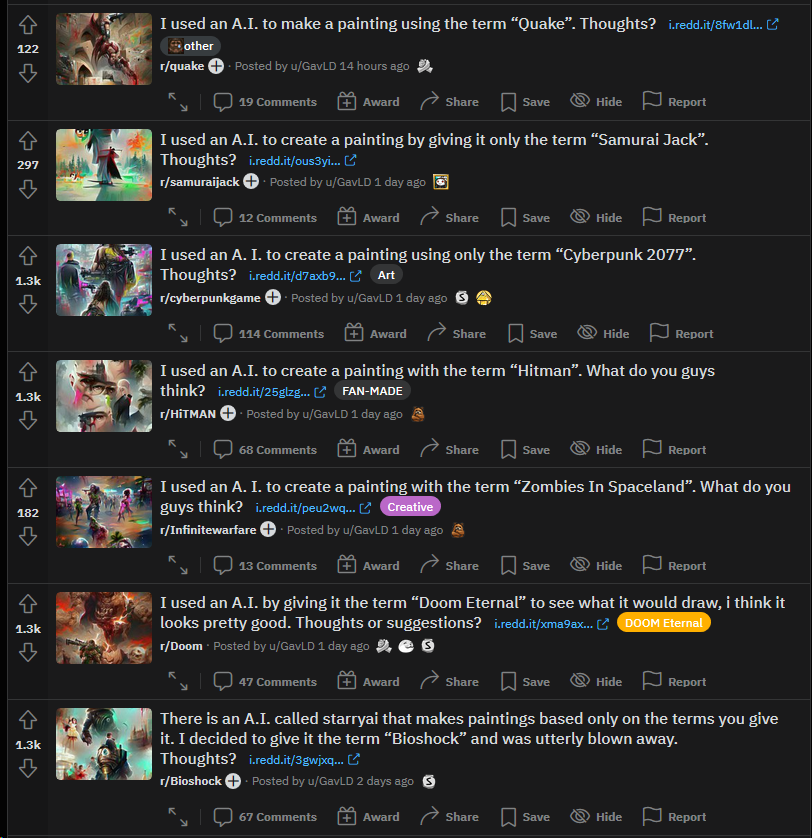
Task: Upvote the Quake A.I. painting post
Action: (x=28, y=25)
